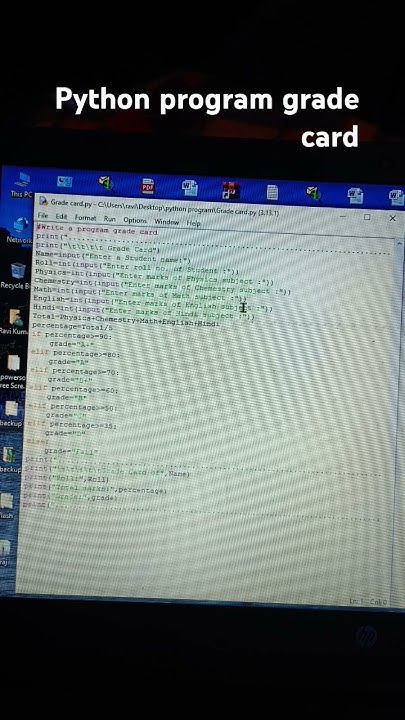The width and height of the screenshot is (405, 720).
Task: Click the Grade card.py title bar text
Action: (164, 207)
